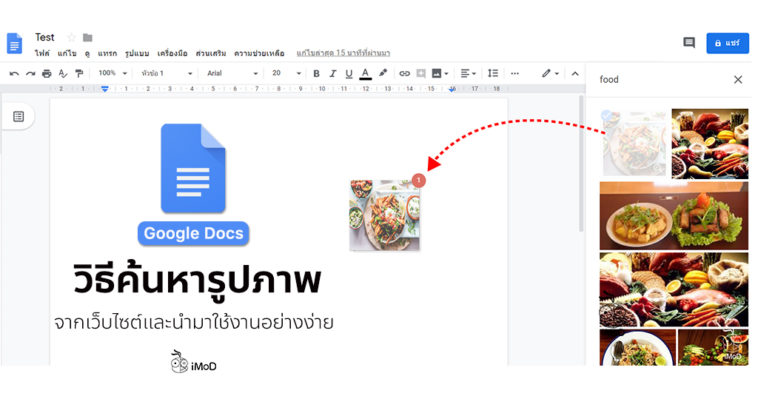The image size is (758, 396).
Task: Open the text alignment dropdown
Action: click(468, 73)
